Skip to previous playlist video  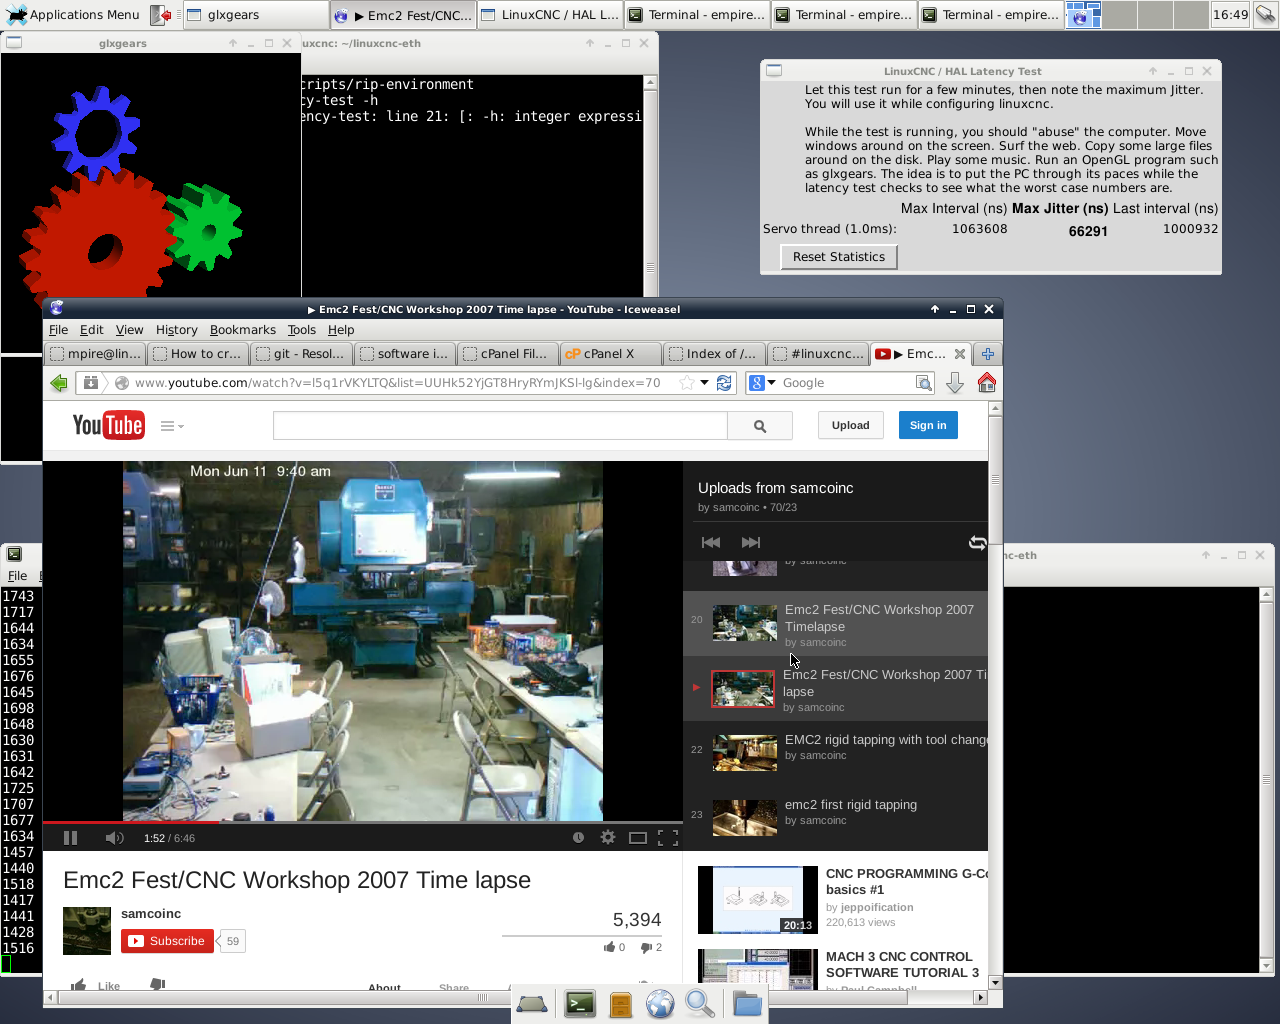(x=711, y=542)
